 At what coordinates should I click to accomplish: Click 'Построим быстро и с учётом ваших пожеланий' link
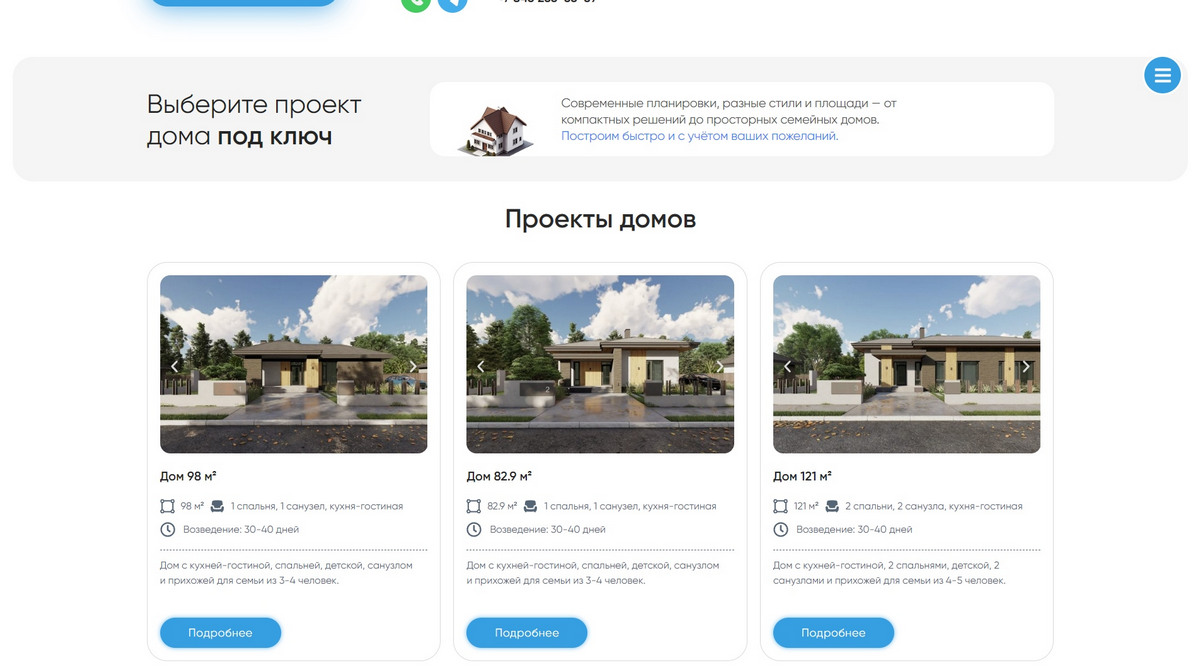click(699, 136)
